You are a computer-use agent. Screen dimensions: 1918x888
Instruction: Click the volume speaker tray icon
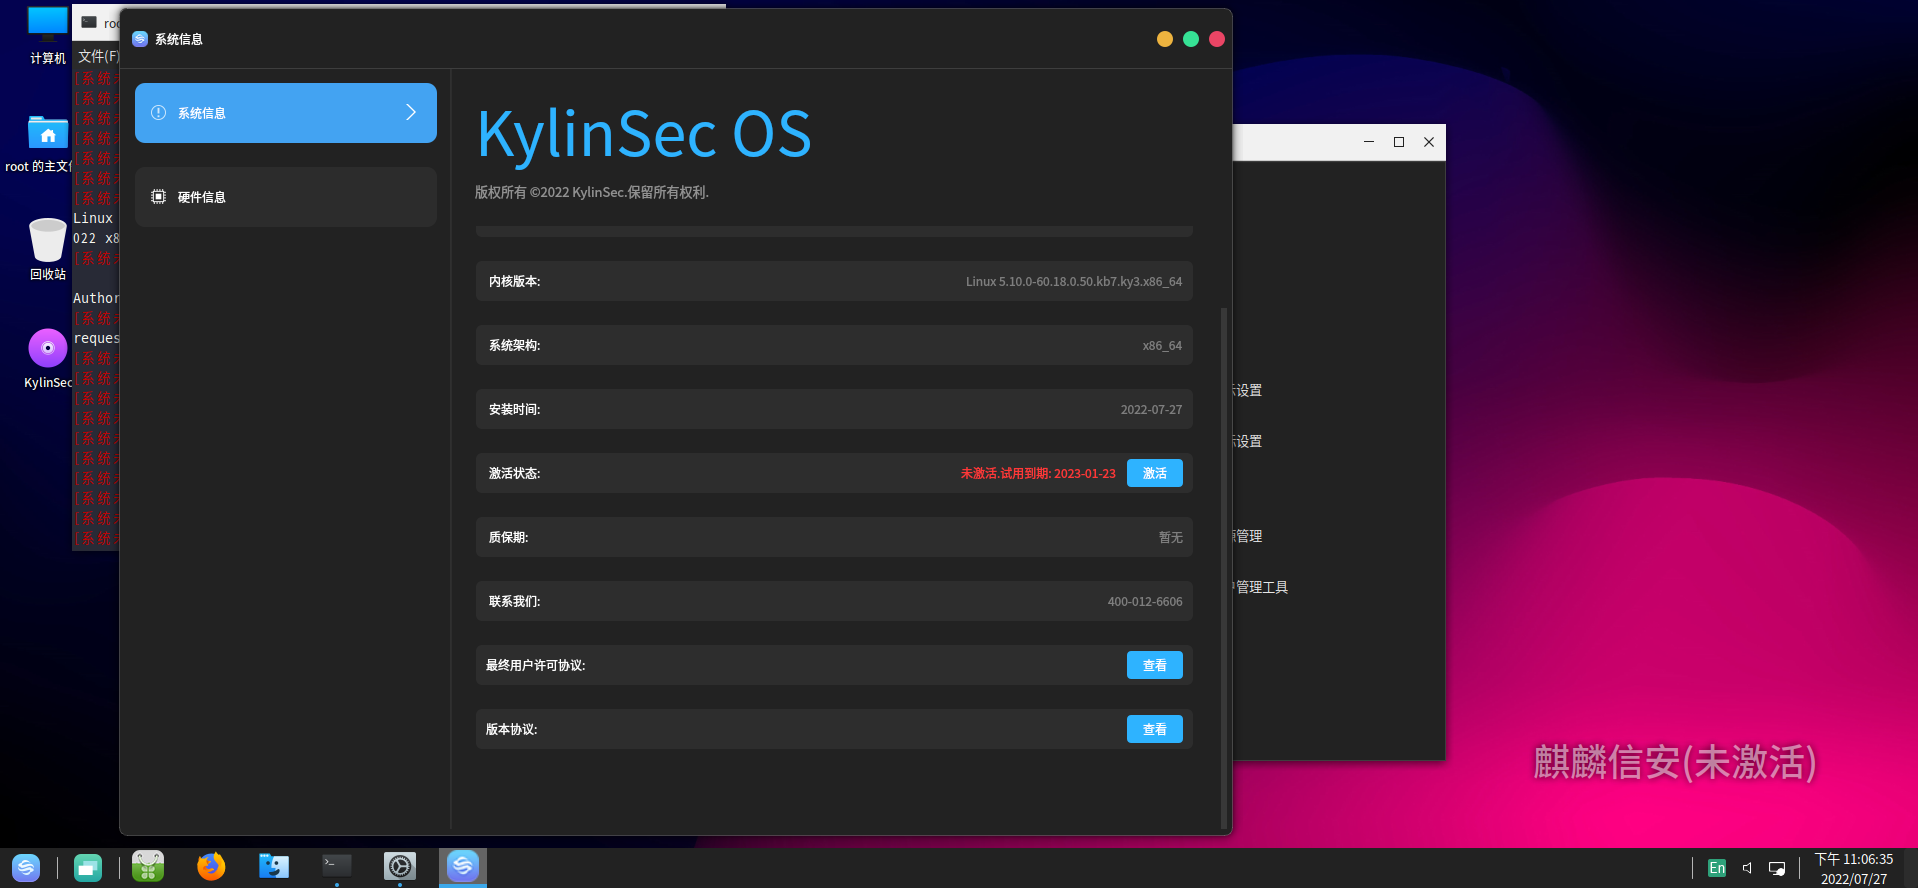1747,868
